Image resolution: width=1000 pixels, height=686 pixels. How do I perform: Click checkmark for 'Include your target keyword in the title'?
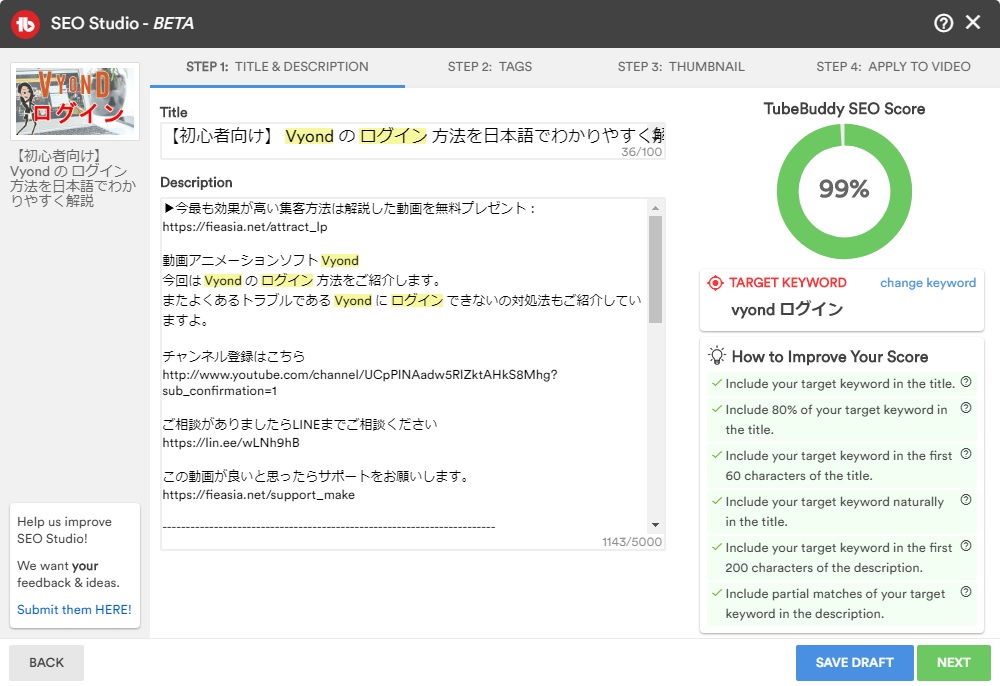pos(717,383)
